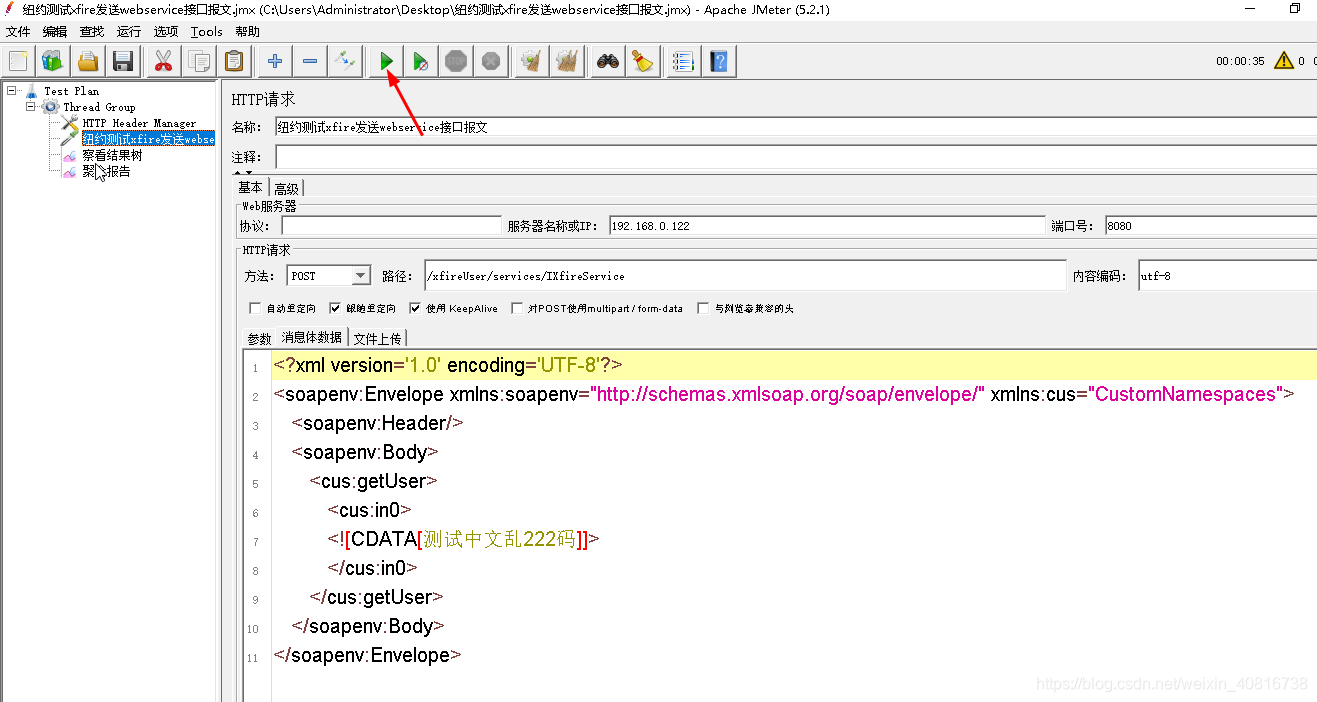Open the Function Helper list icon

click(683, 61)
